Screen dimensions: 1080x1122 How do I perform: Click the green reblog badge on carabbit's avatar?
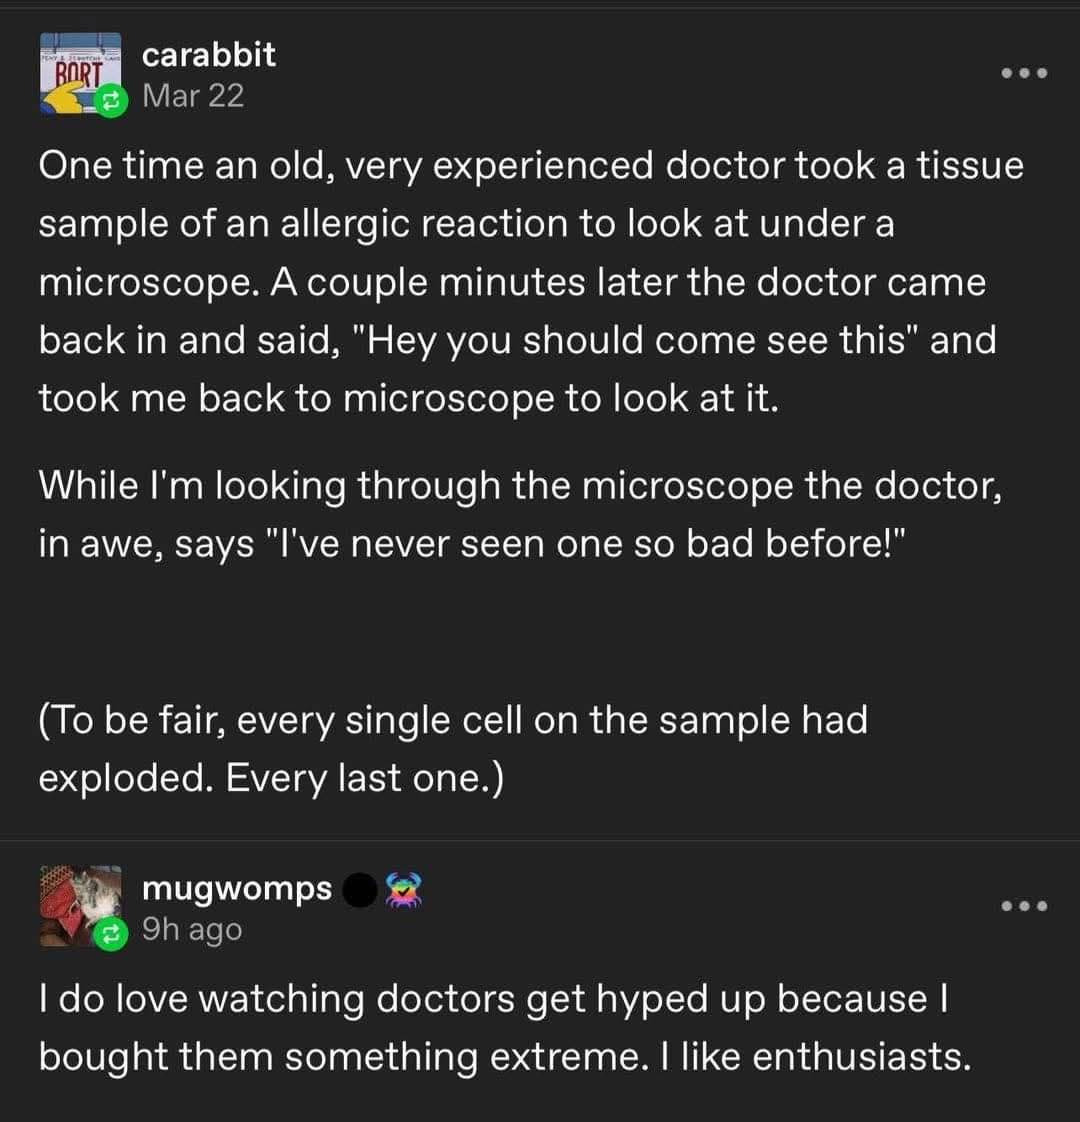(x=111, y=100)
